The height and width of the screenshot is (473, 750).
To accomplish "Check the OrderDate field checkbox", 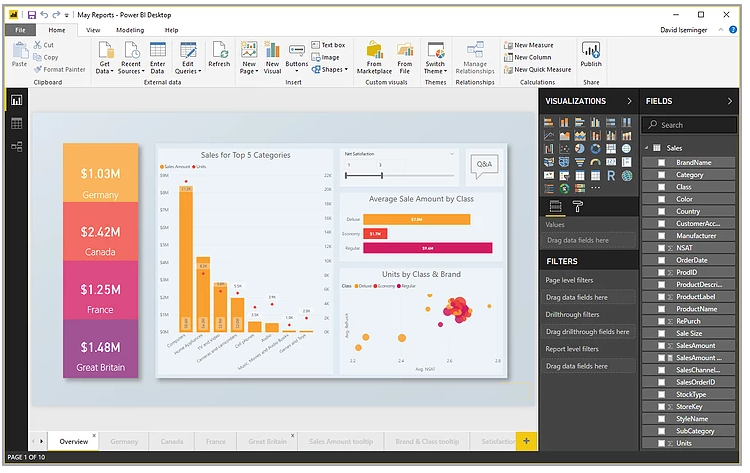I will (x=662, y=260).
